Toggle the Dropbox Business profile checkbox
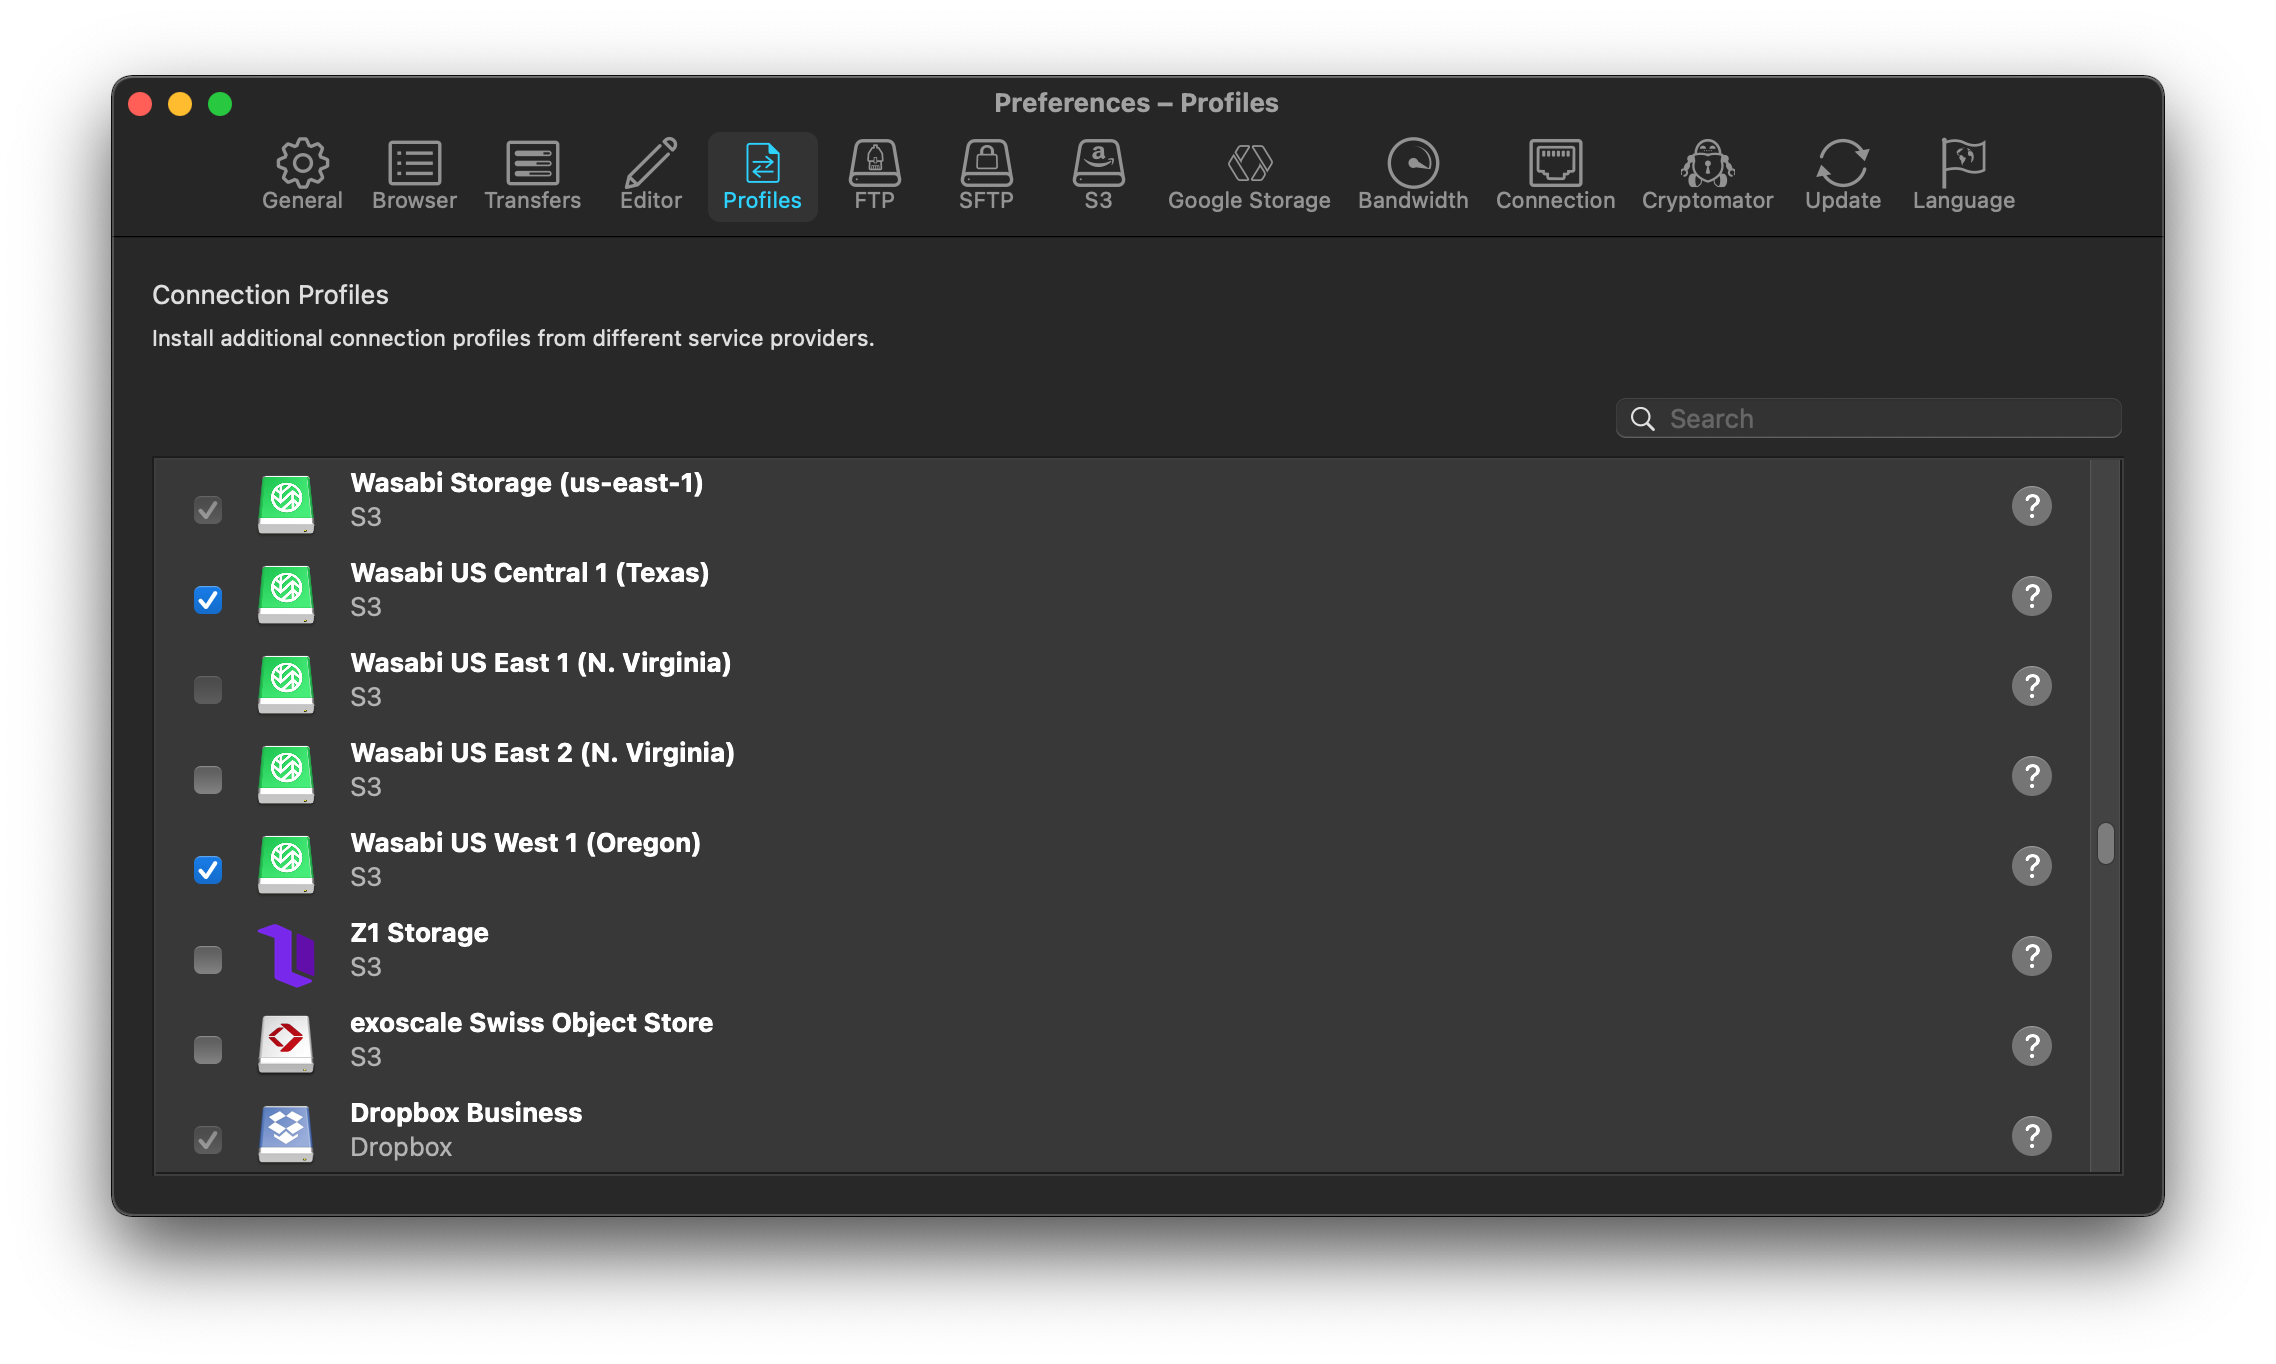 coord(208,1140)
